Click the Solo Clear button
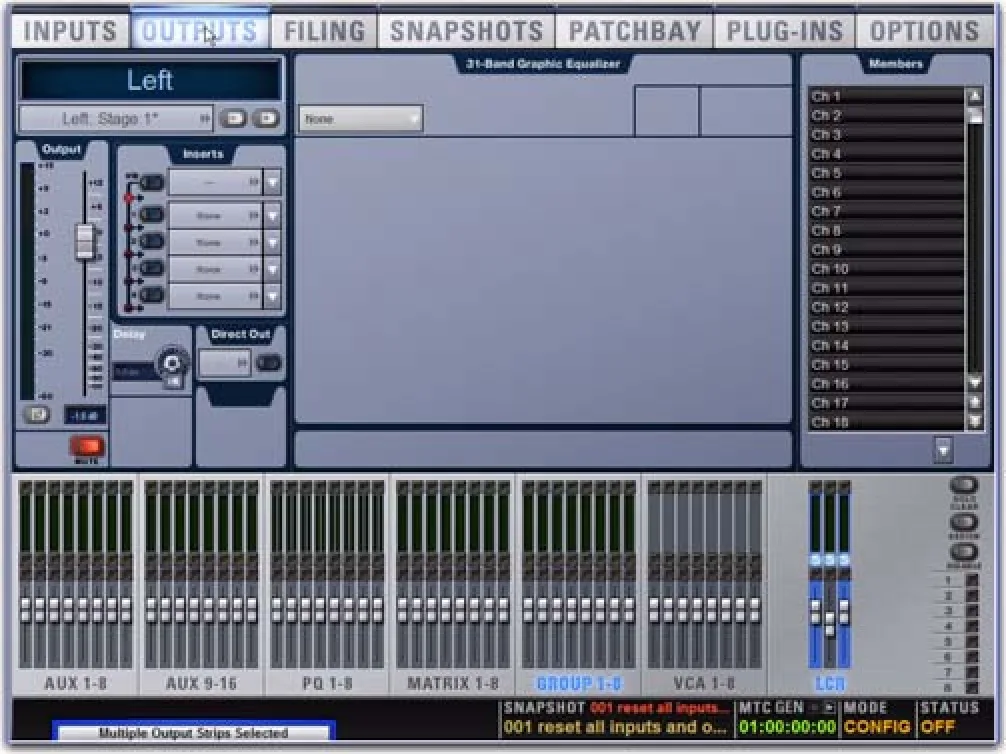Viewport: 1006px width, 754px height. (963, 486)
